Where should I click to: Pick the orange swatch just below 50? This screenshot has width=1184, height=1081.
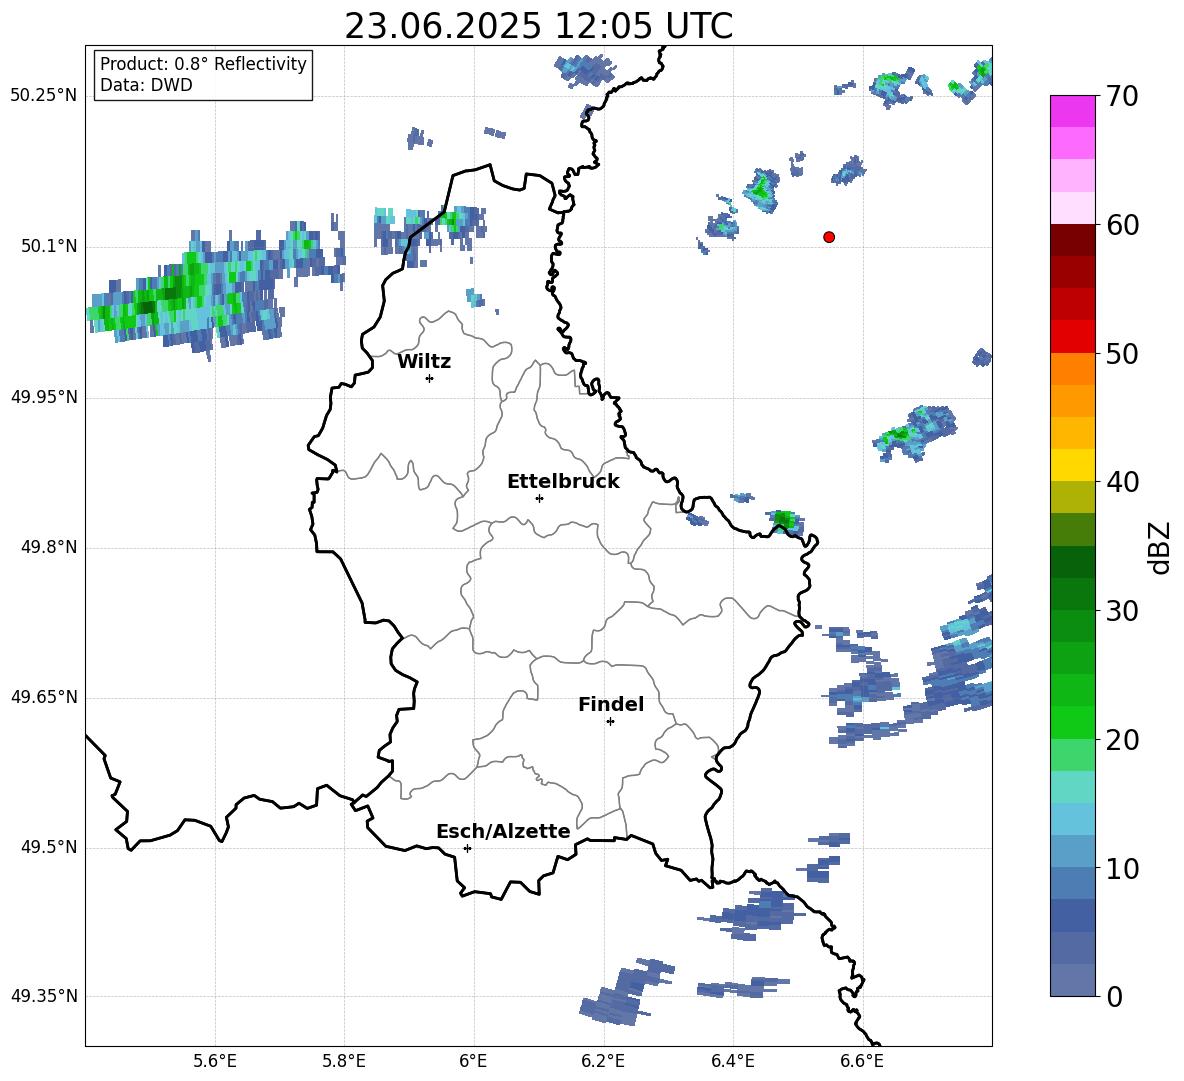[x=1072, y=369]
